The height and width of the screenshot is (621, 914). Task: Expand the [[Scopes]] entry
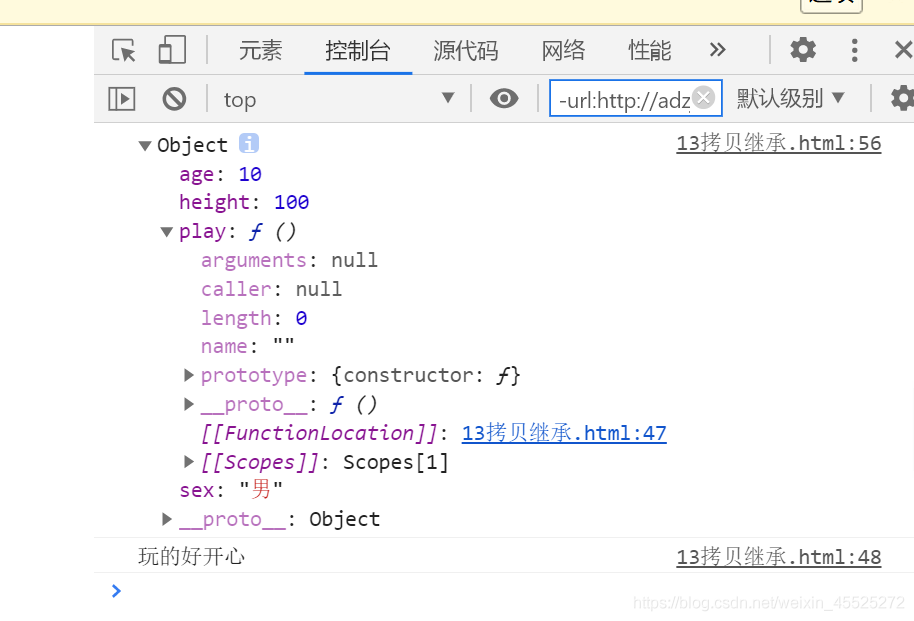coord(189,462)
